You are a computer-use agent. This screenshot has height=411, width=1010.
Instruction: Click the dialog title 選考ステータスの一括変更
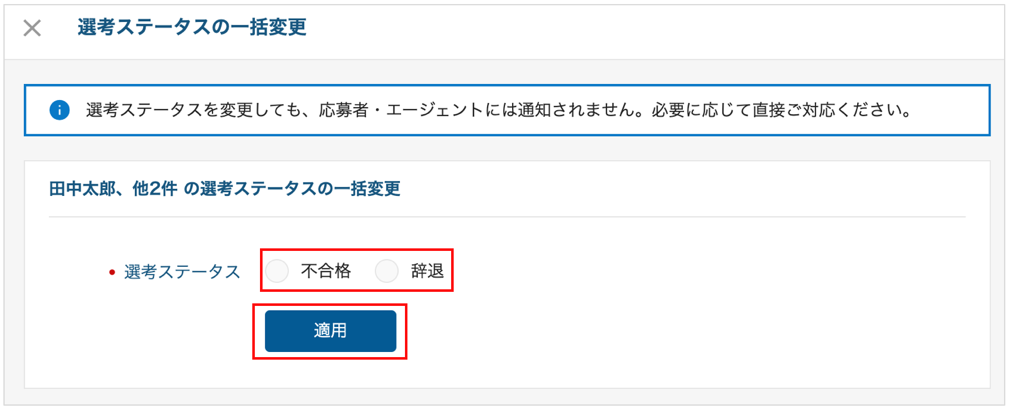[191, 28]
